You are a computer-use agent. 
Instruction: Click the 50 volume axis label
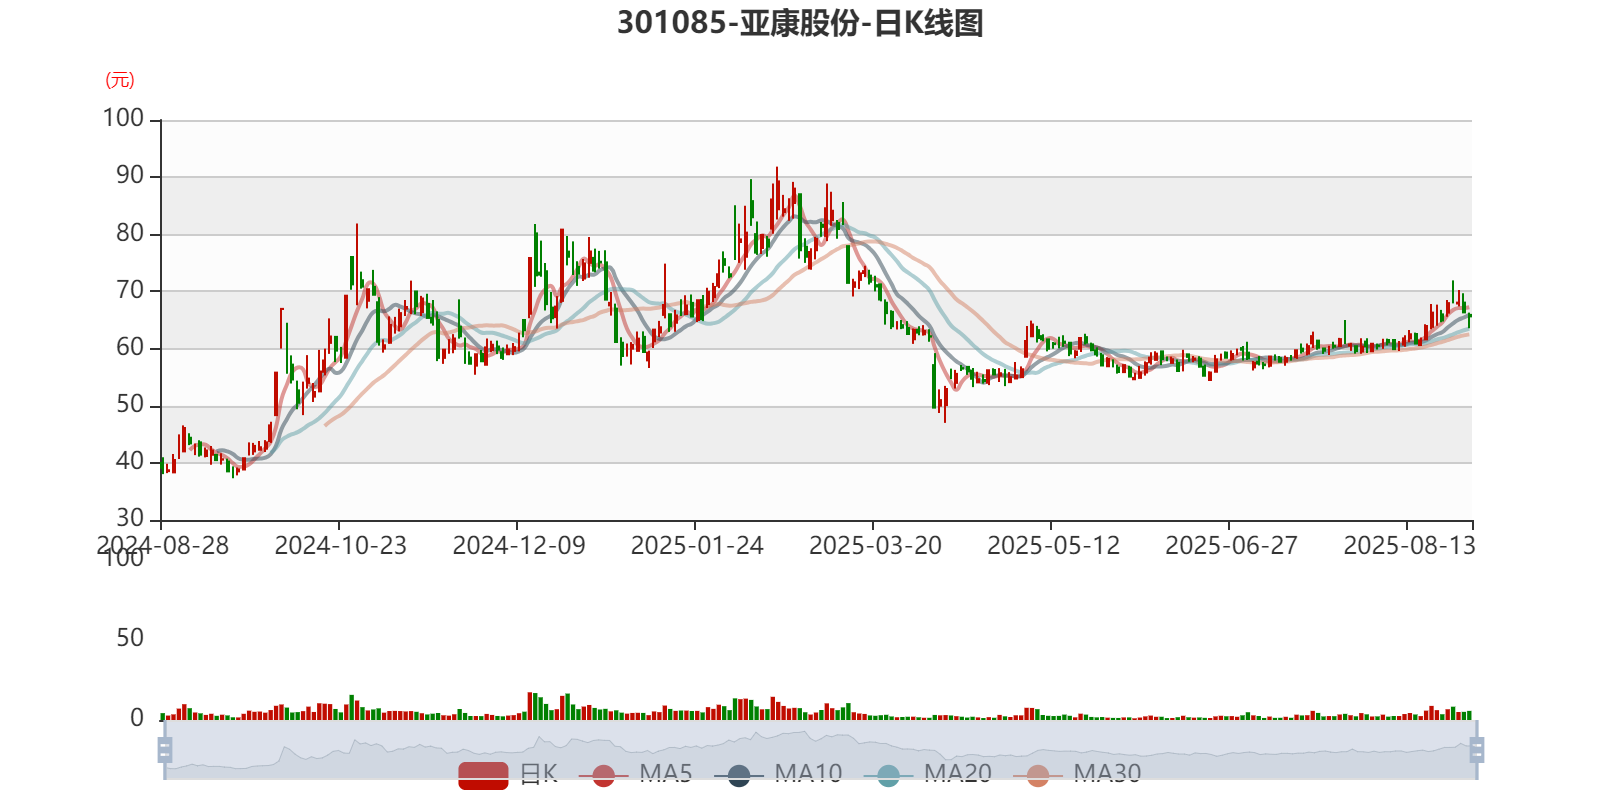click(130, 637)
